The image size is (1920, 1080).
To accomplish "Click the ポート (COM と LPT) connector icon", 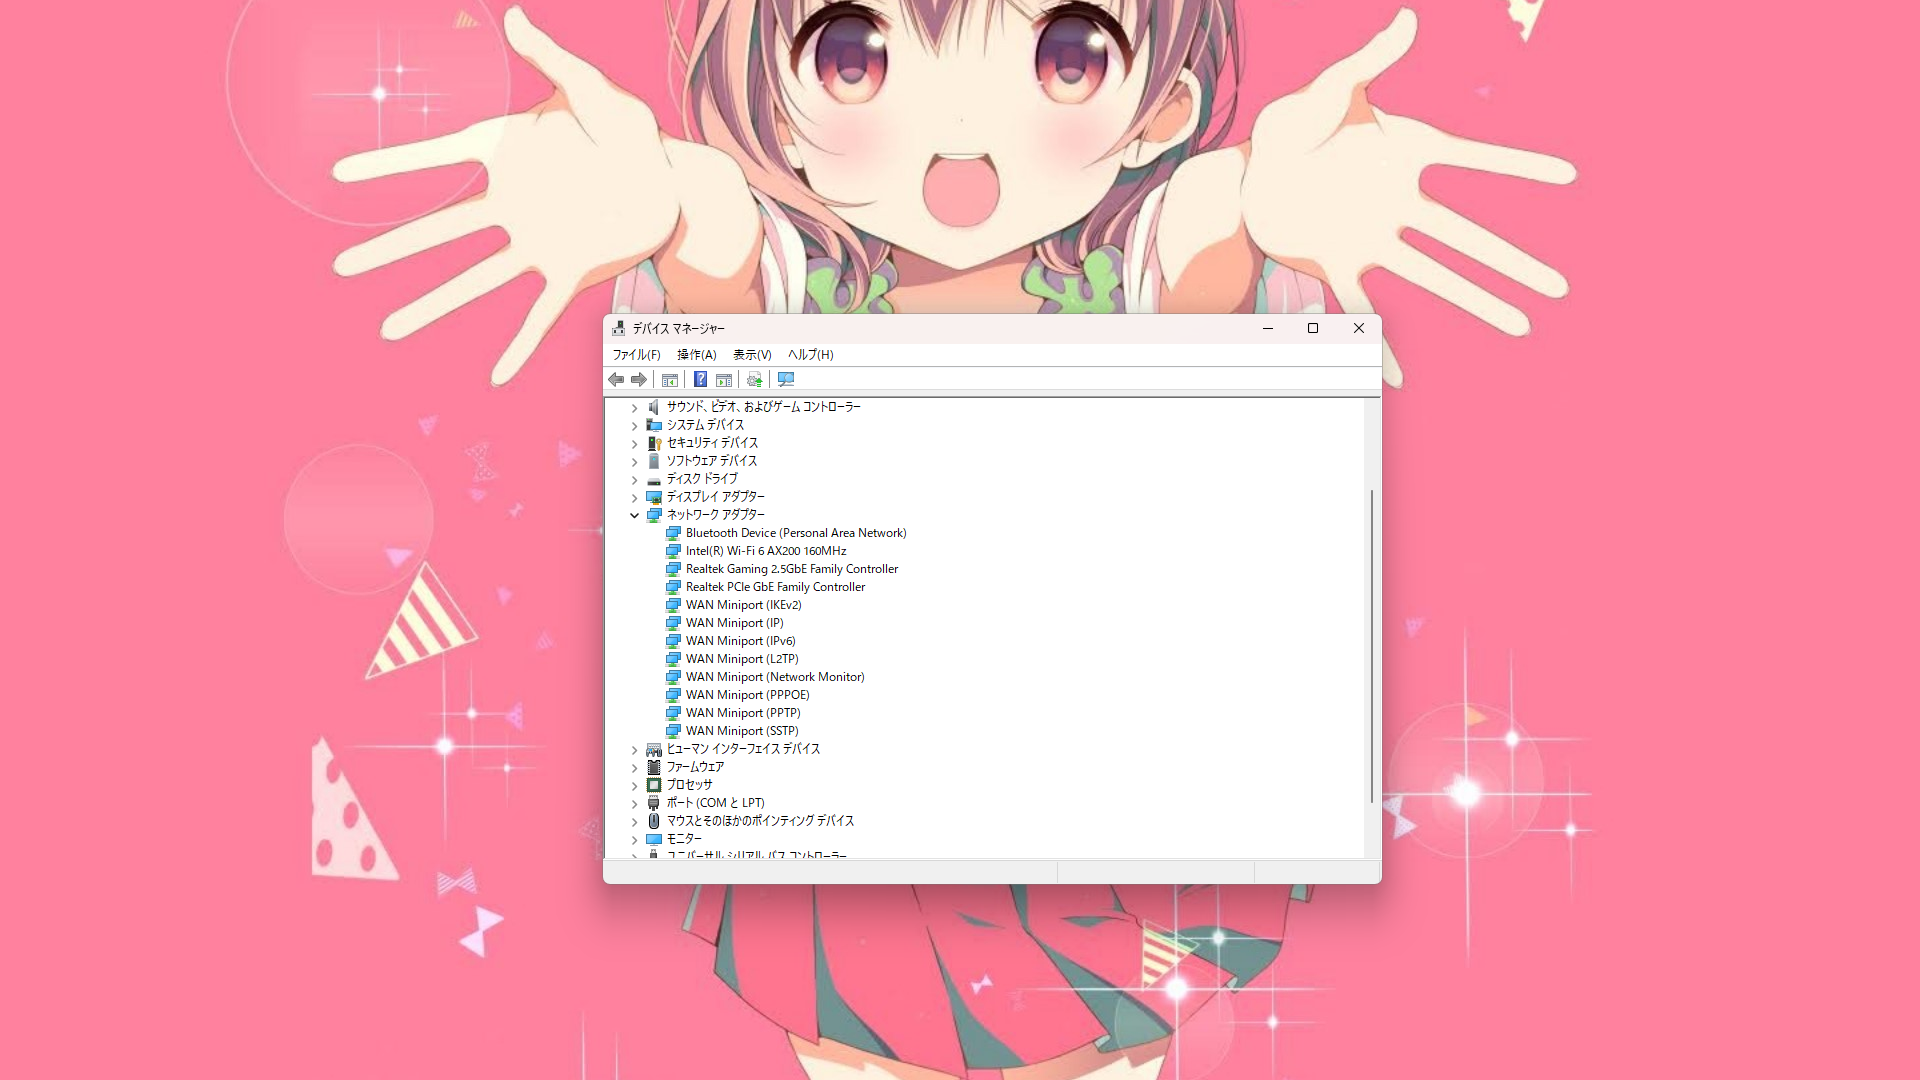I will 654,803.
